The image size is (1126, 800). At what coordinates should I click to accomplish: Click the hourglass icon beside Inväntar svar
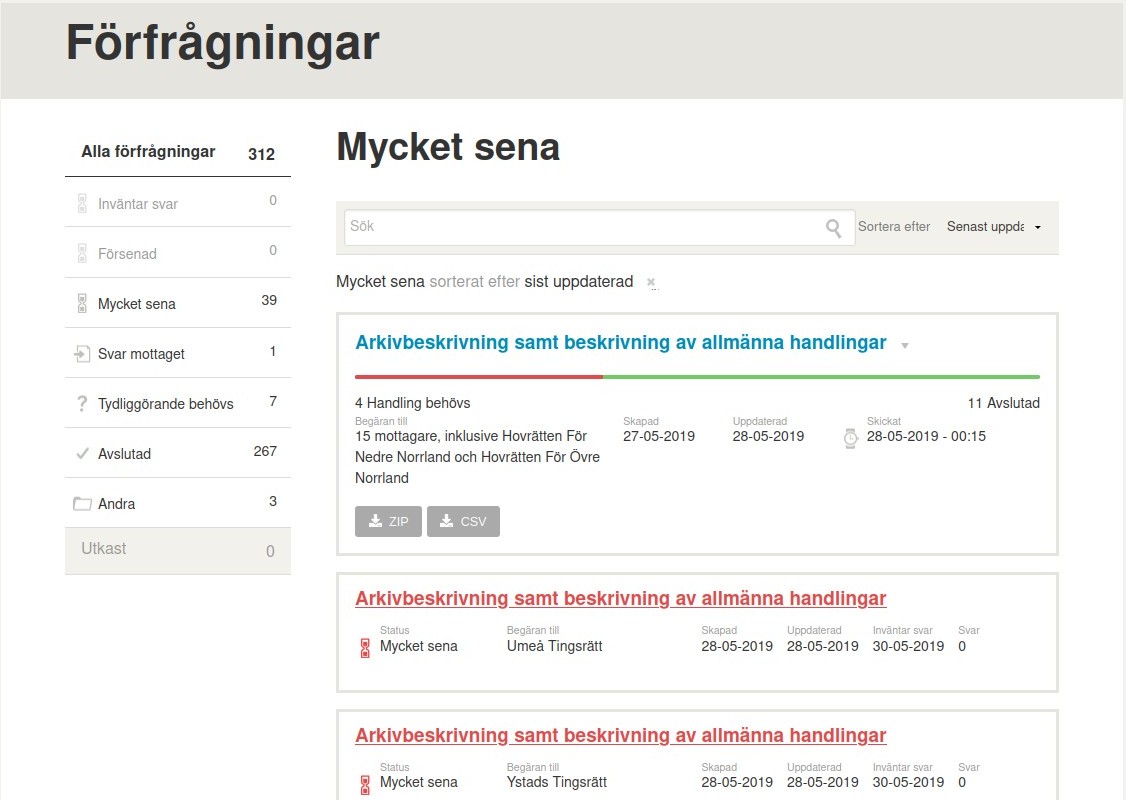coord(82,203)
